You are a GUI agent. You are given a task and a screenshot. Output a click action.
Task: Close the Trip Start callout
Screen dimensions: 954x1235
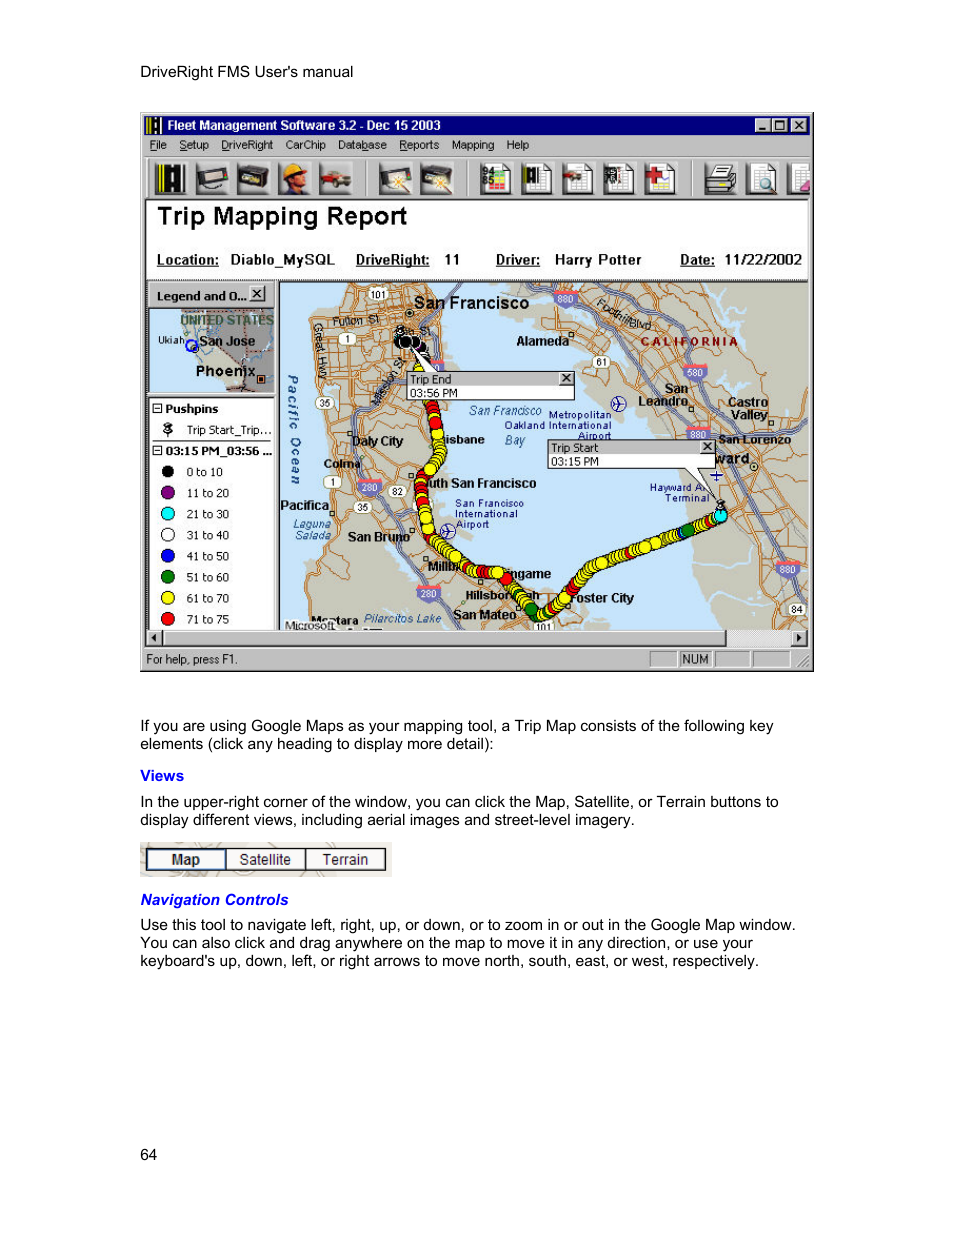pos(707,447)
